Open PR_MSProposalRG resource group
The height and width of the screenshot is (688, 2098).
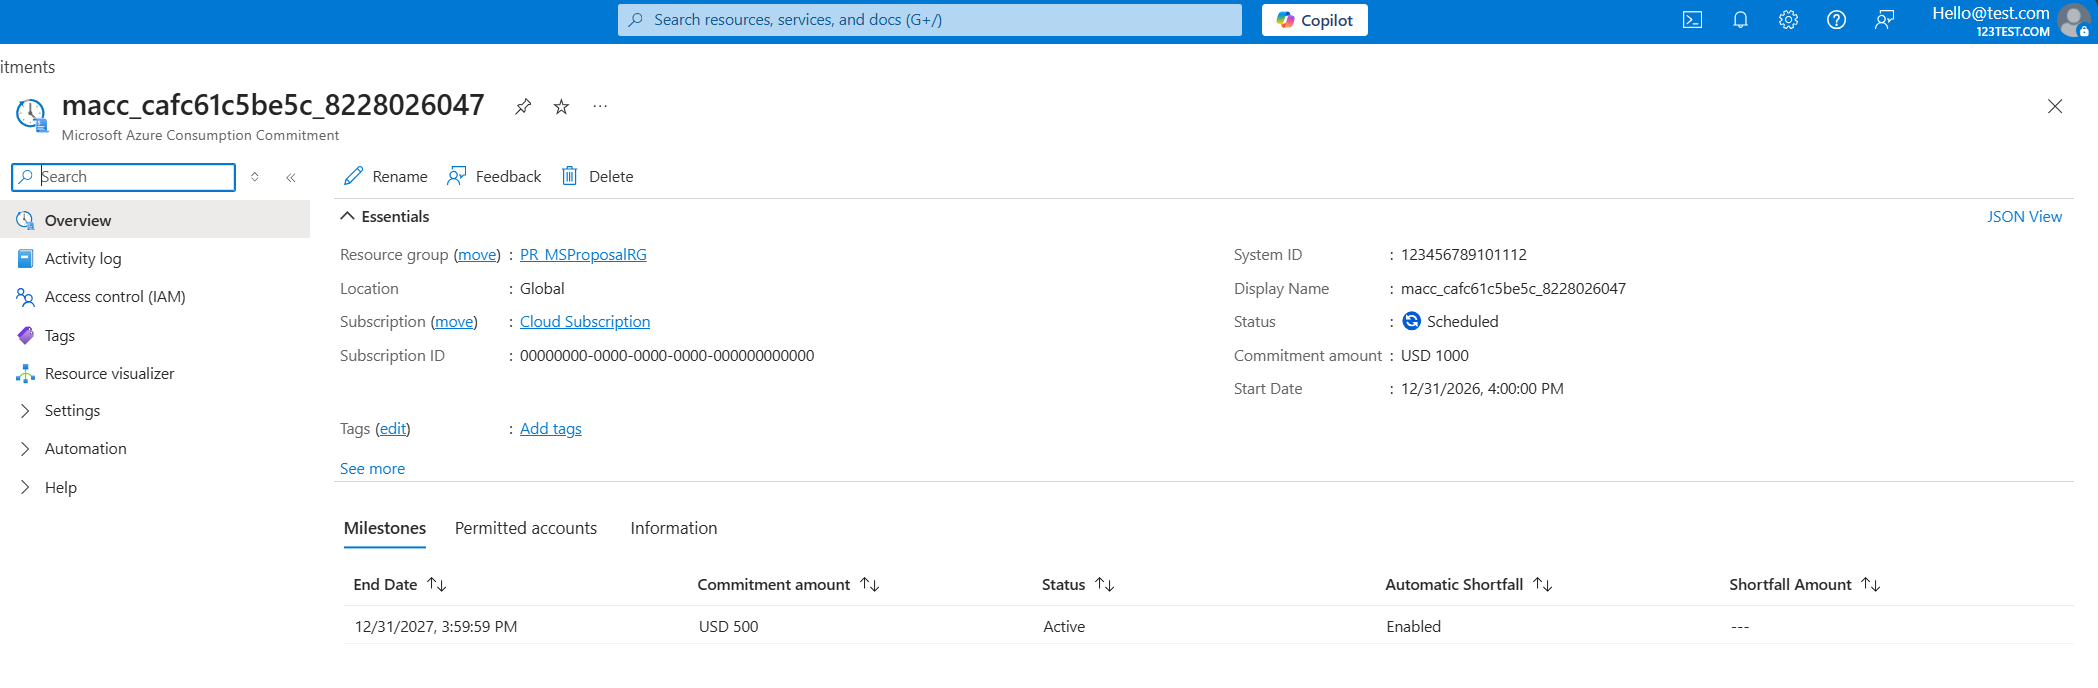[583, 255]
